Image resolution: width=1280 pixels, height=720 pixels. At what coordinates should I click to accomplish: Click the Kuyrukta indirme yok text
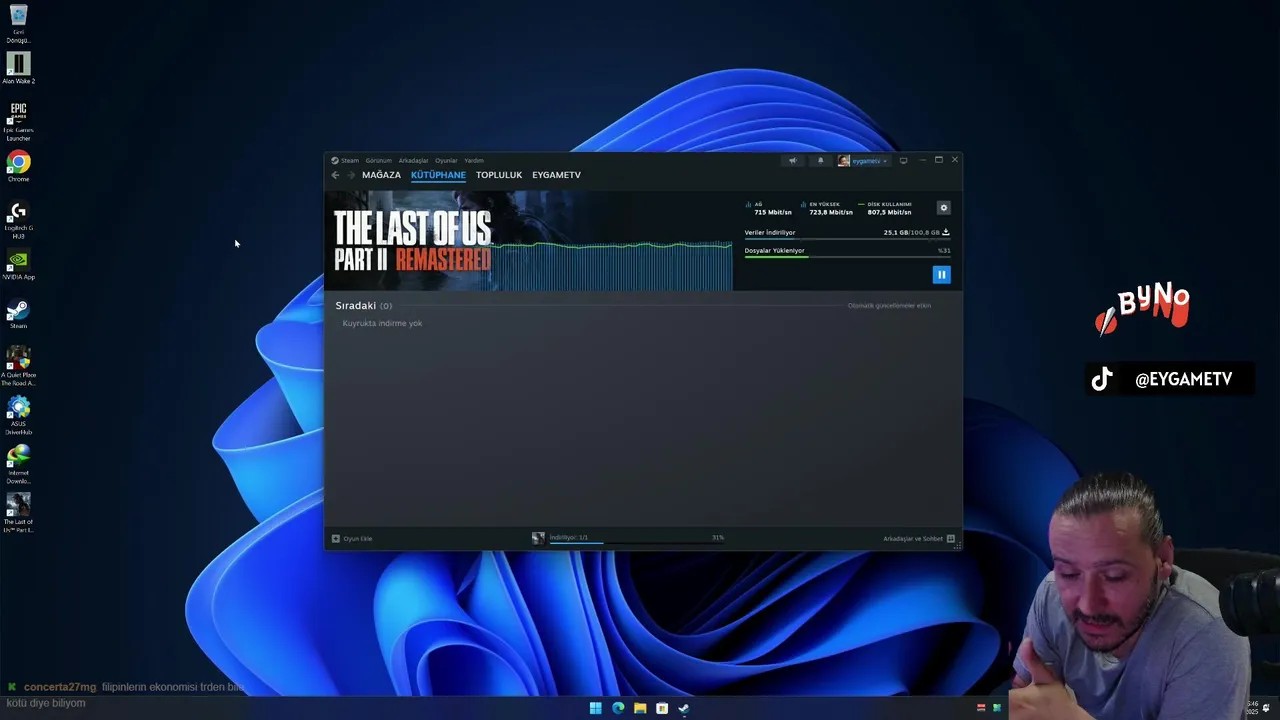[382, 324]
